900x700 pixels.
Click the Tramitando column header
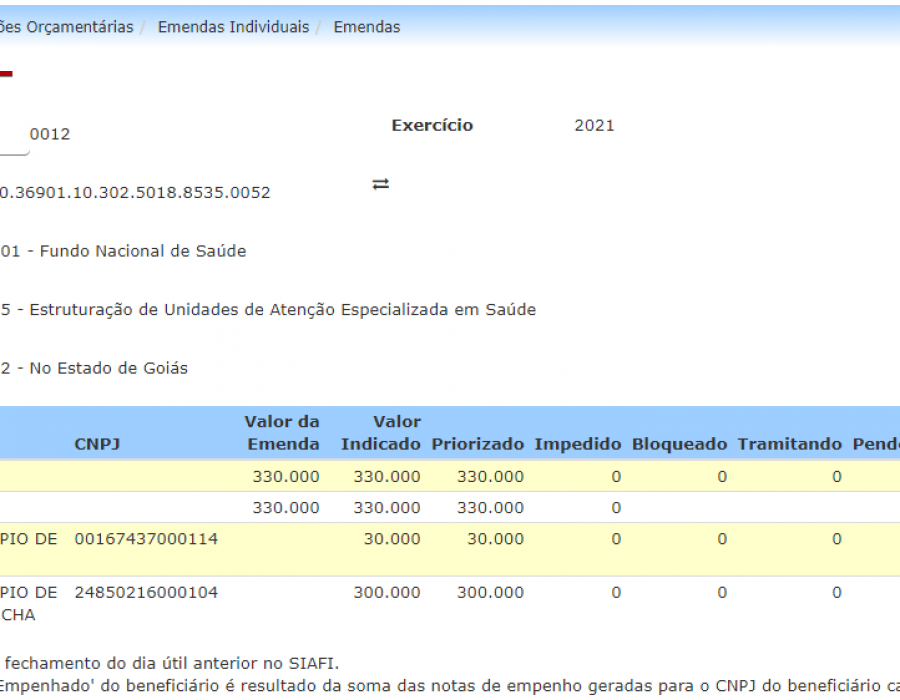point(789,444)
